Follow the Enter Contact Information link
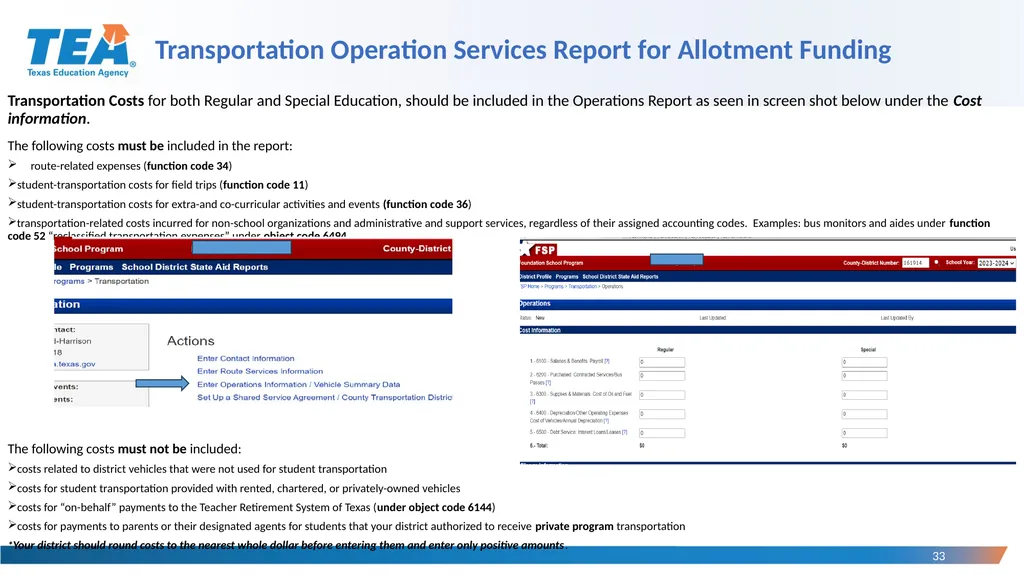This screenshot has width=1024, height=575. [246, 358]
